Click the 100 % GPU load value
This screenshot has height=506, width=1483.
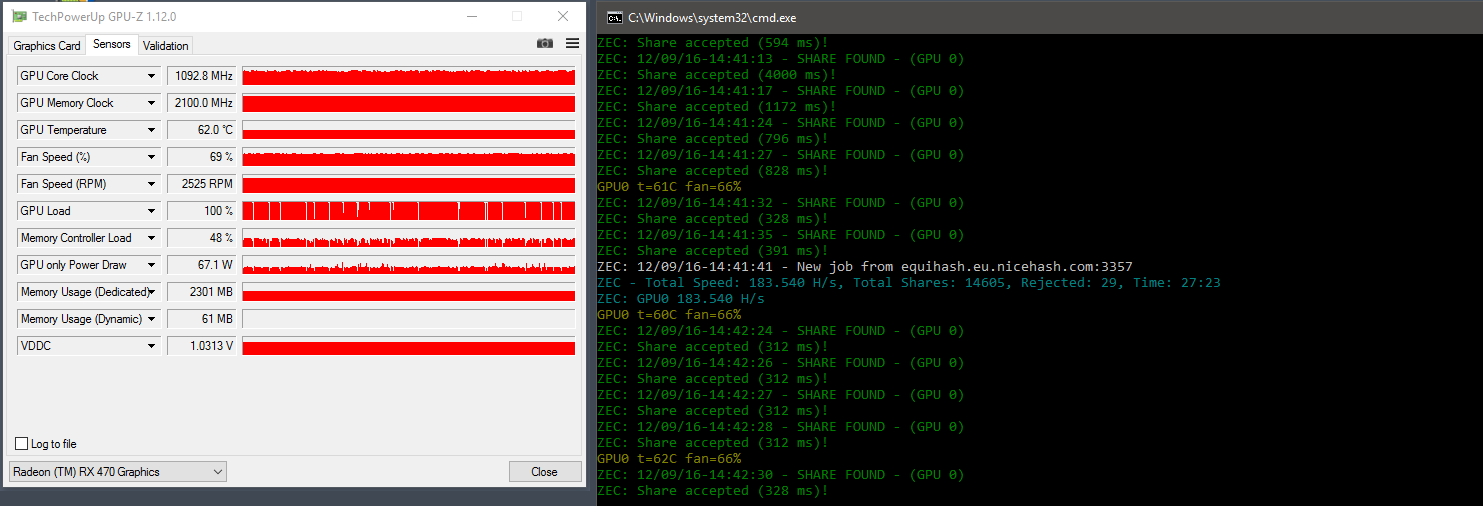pyautogui.click(x=202, y=211)
